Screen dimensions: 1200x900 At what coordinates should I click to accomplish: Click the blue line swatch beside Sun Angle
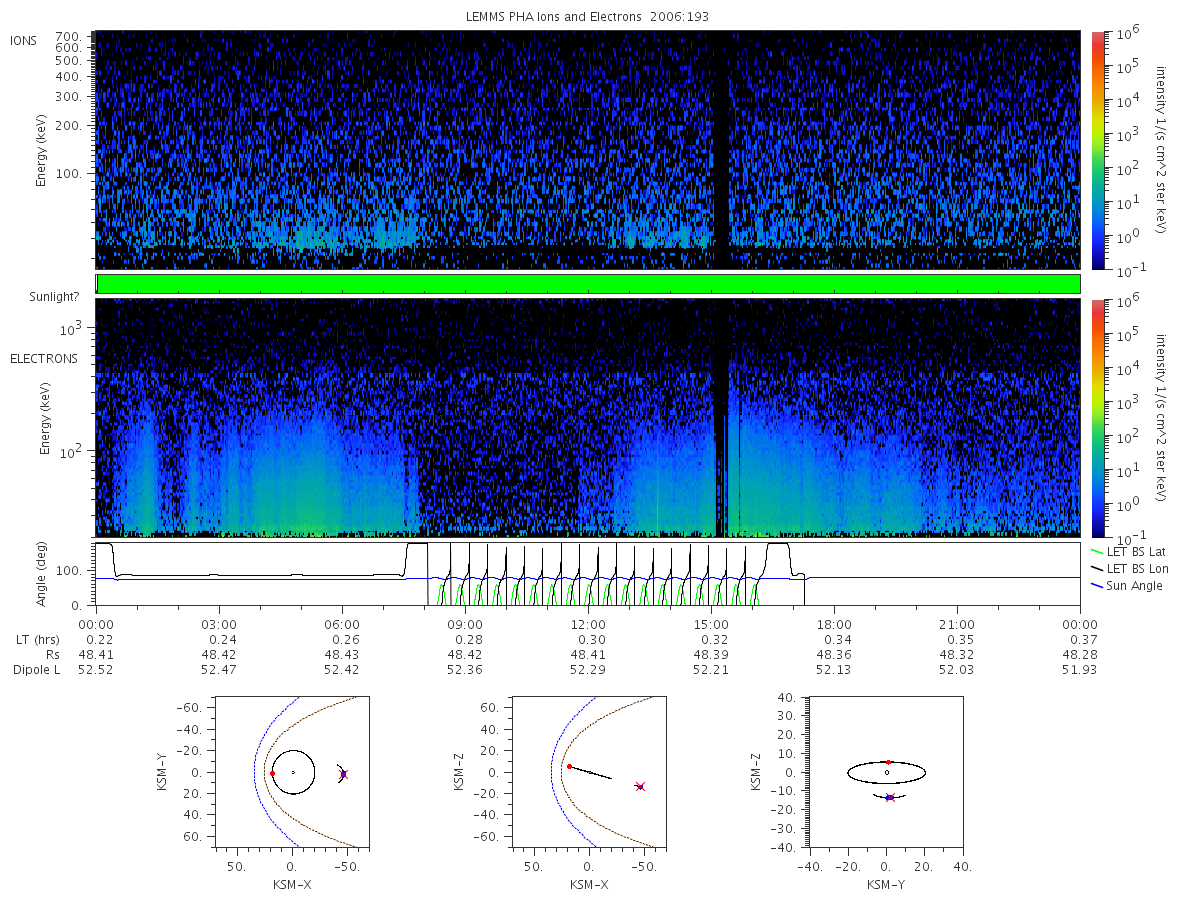tap(1097, 585)
